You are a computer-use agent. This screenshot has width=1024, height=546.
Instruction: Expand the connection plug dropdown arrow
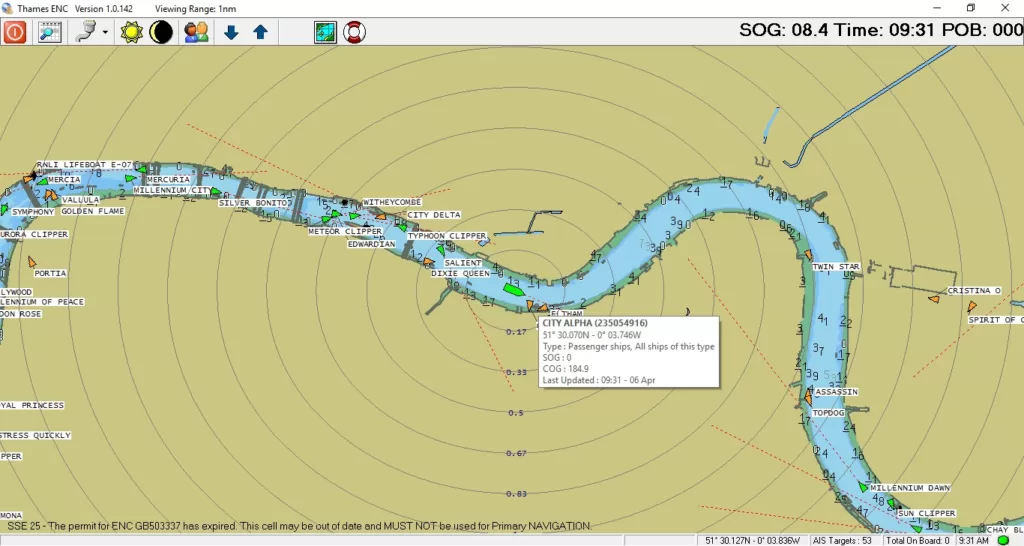tap(105, 32)
